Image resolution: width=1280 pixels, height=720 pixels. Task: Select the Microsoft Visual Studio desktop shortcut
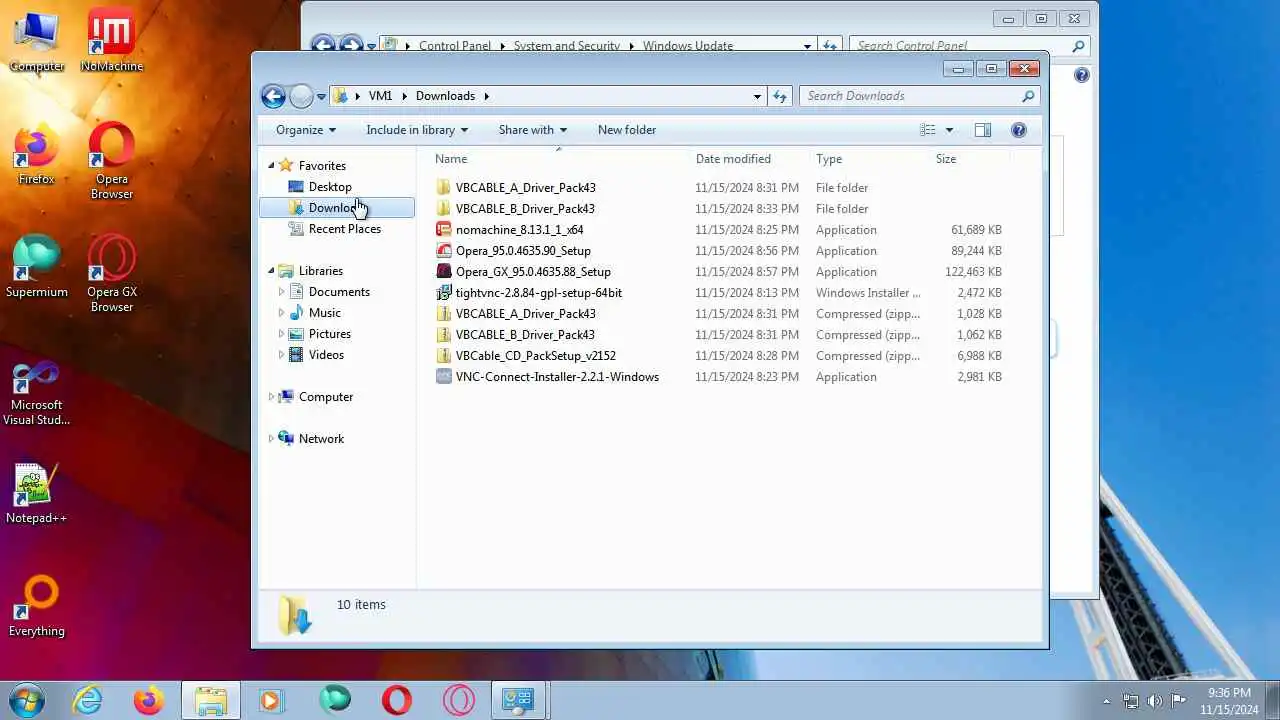37,394
